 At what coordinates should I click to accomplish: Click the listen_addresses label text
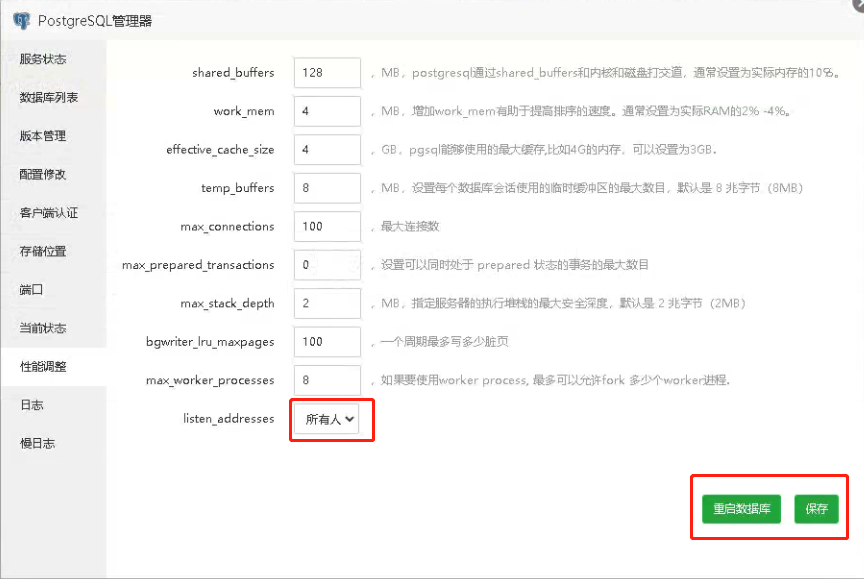click(229, 419)
